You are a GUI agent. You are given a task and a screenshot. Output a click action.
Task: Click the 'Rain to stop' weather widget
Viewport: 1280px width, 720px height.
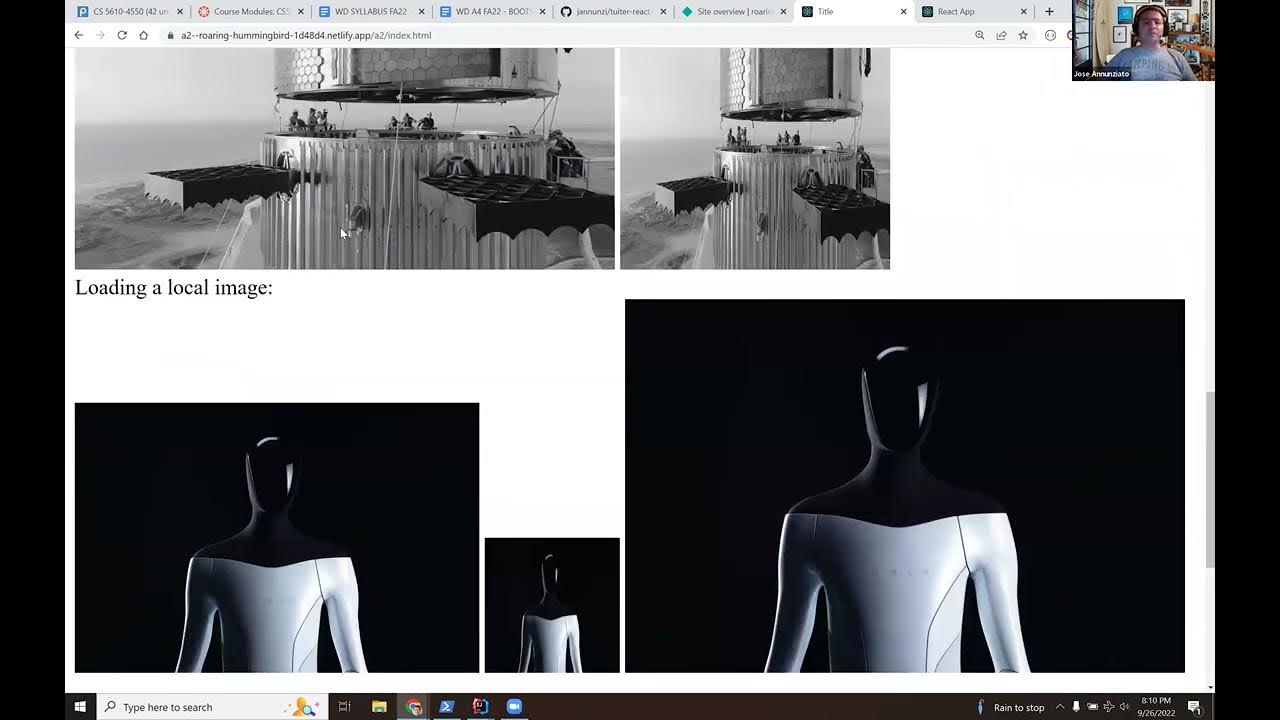(1010, 707)
